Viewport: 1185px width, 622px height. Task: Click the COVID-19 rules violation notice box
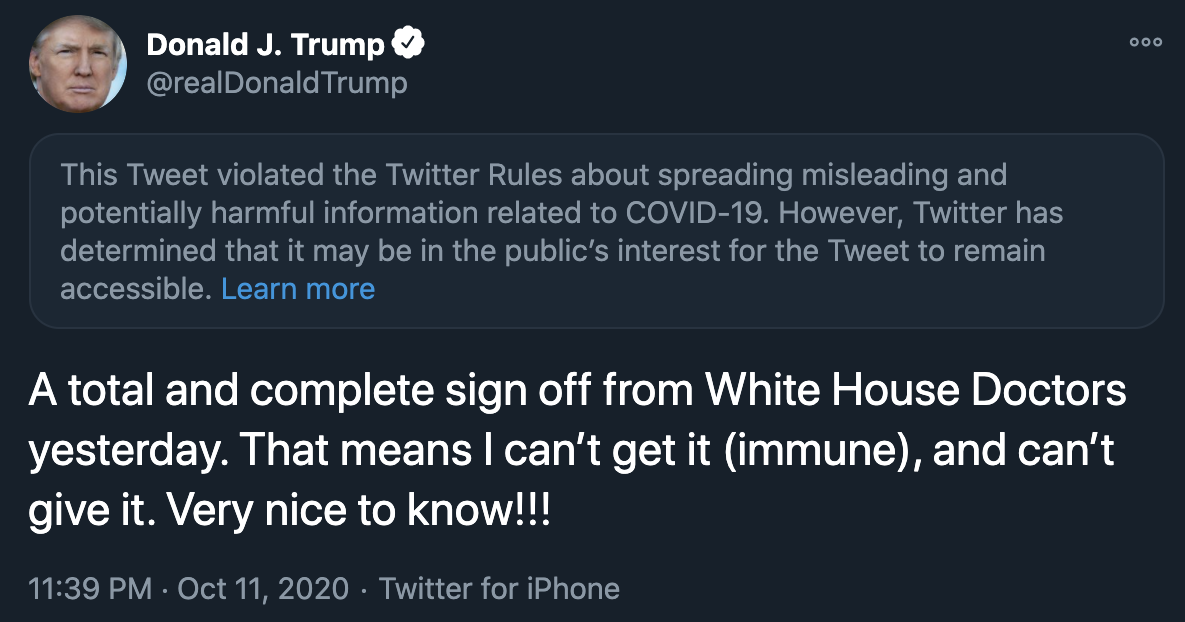pos(597,231)
